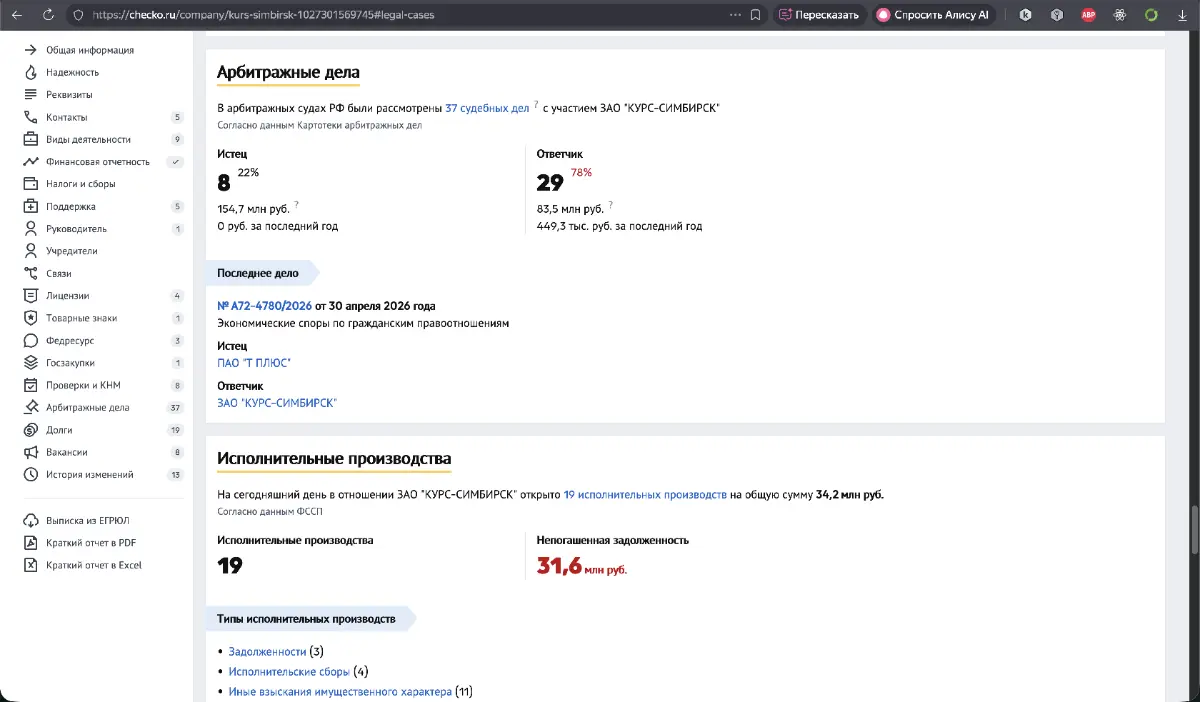Click the red 31,6 млн руб. debt value
Image resolution: width=1200 pixels, height=702 pixels.
(x=582, y=567)
